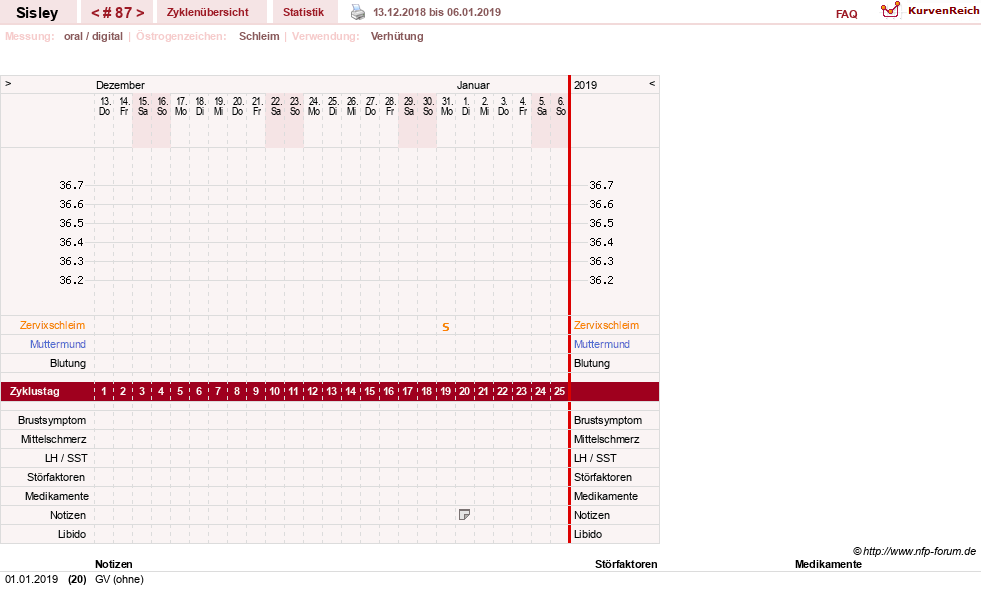This screenshot has width=981, height=603.
Task: Select cycle day 25 in Zyklustag row
Action: (x=559, y=392)
